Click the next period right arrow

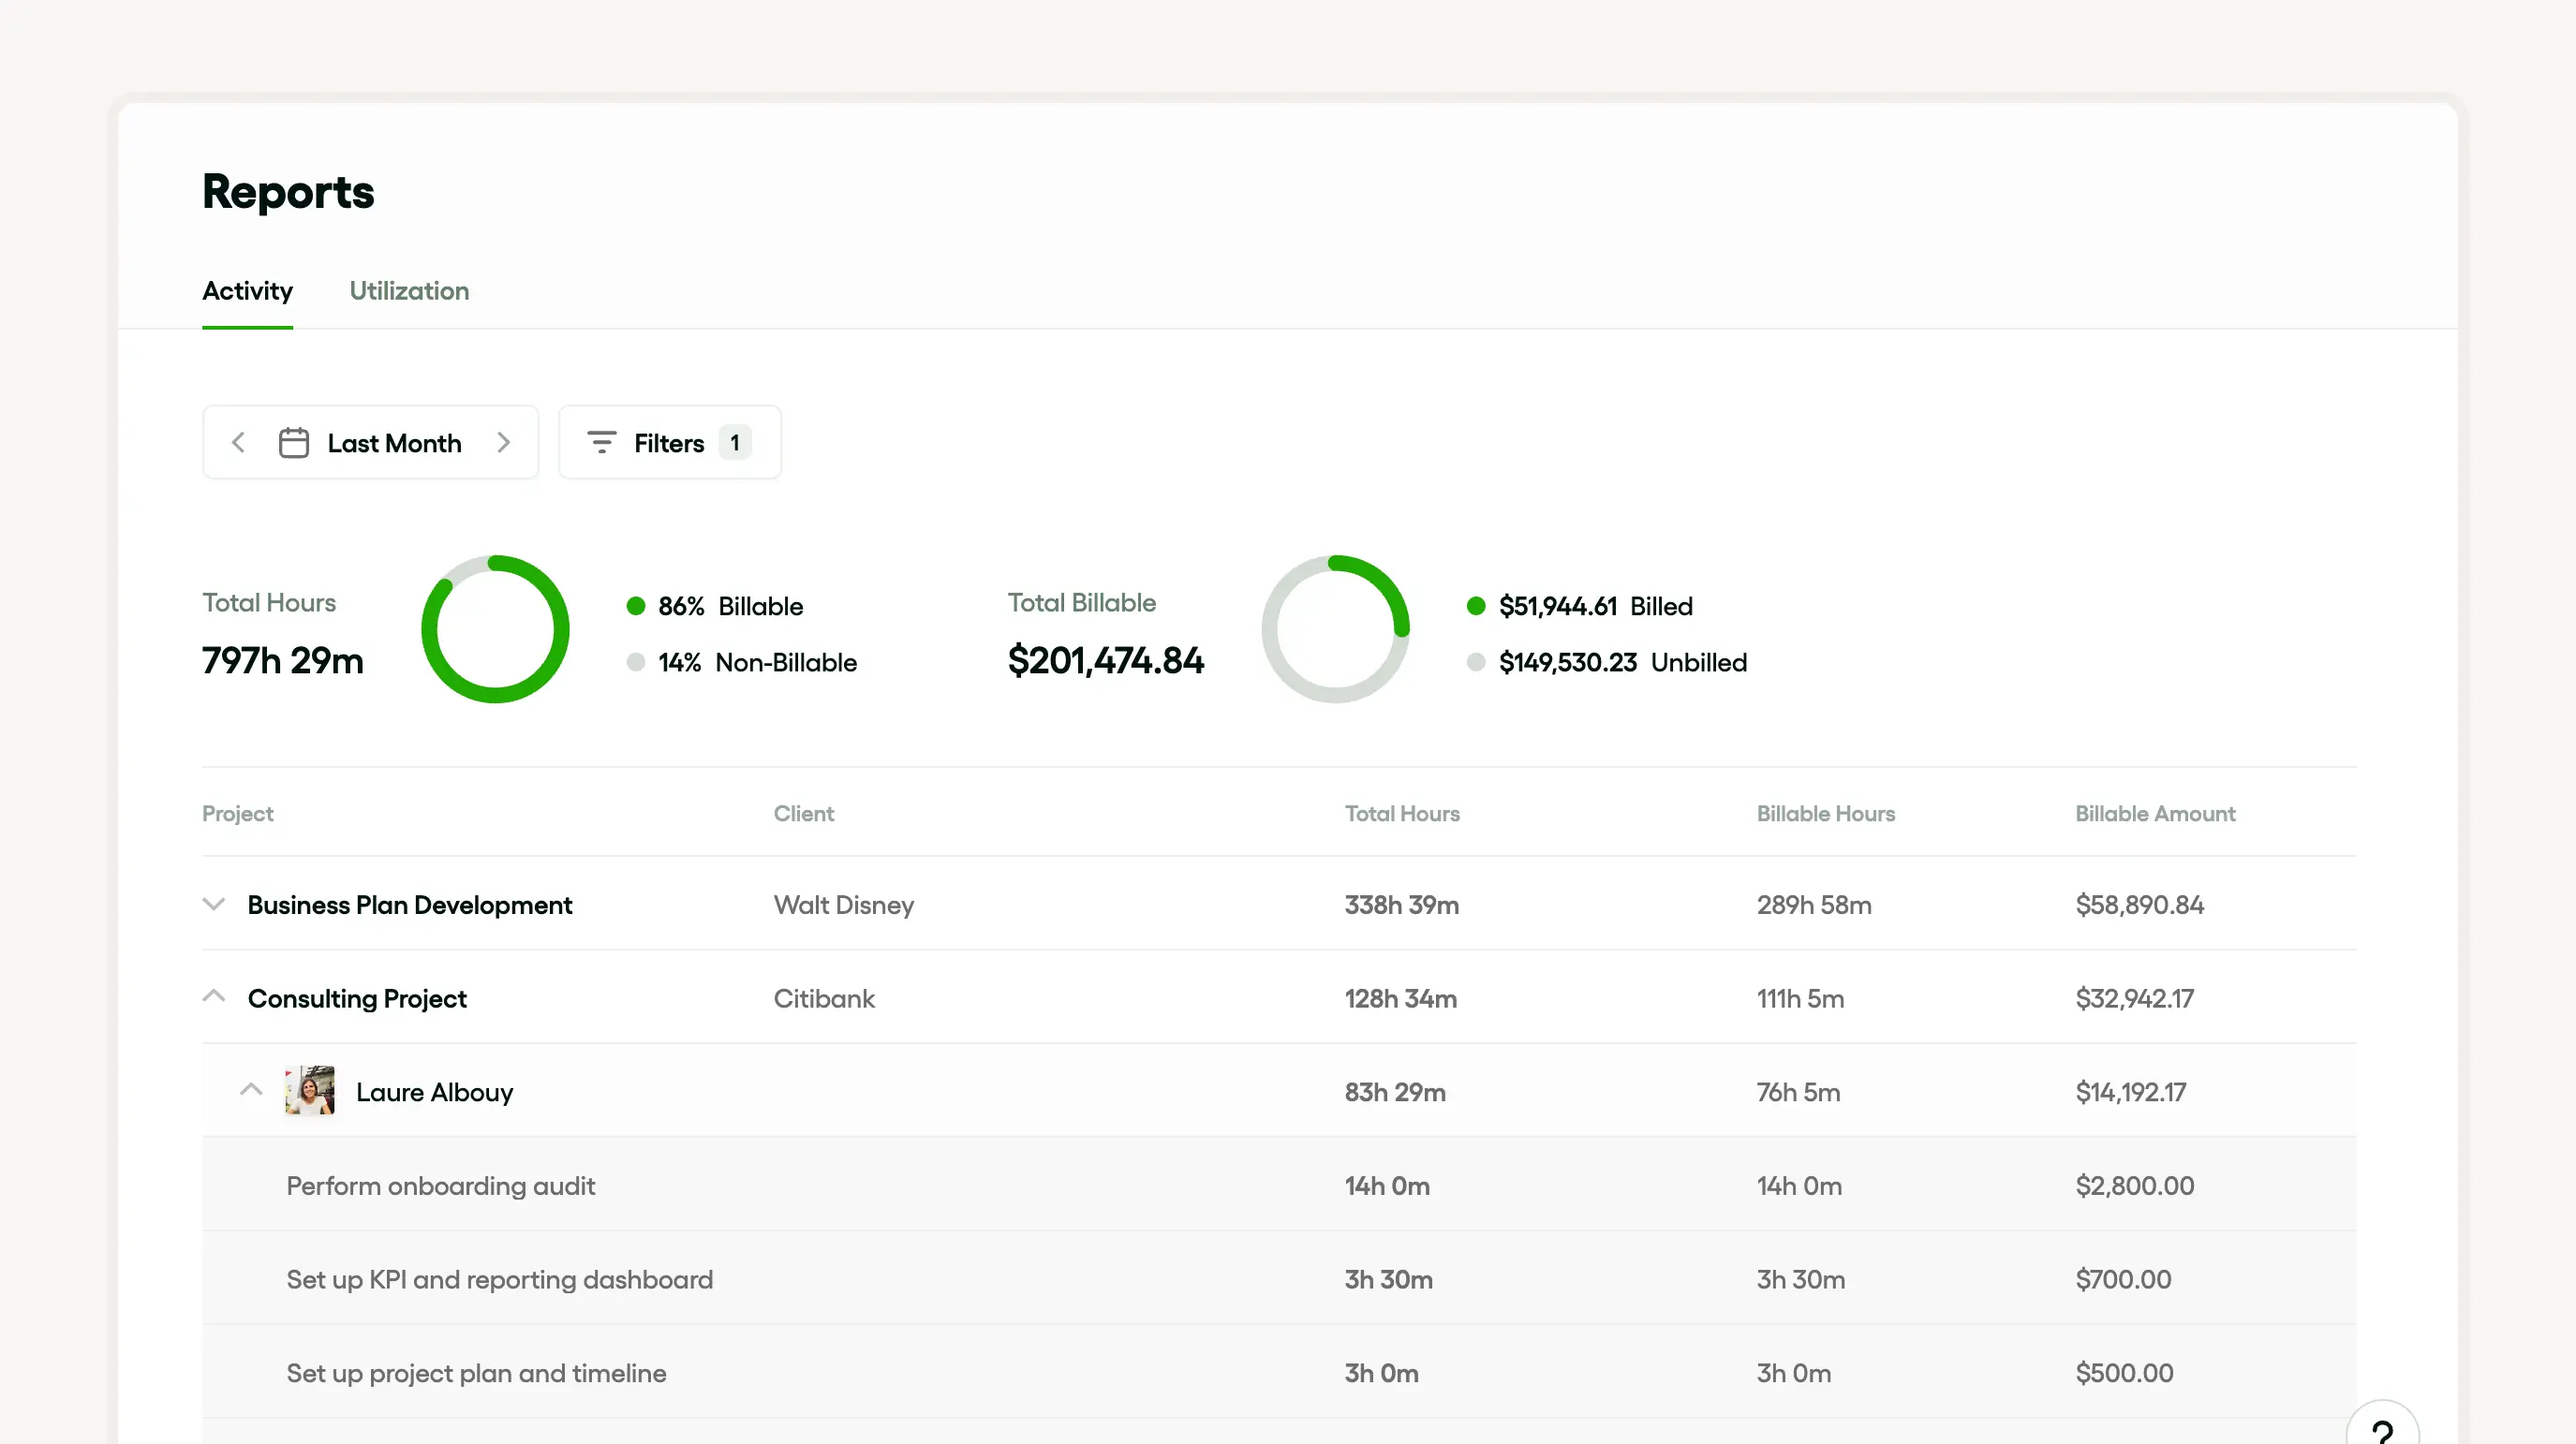(503, 442)
